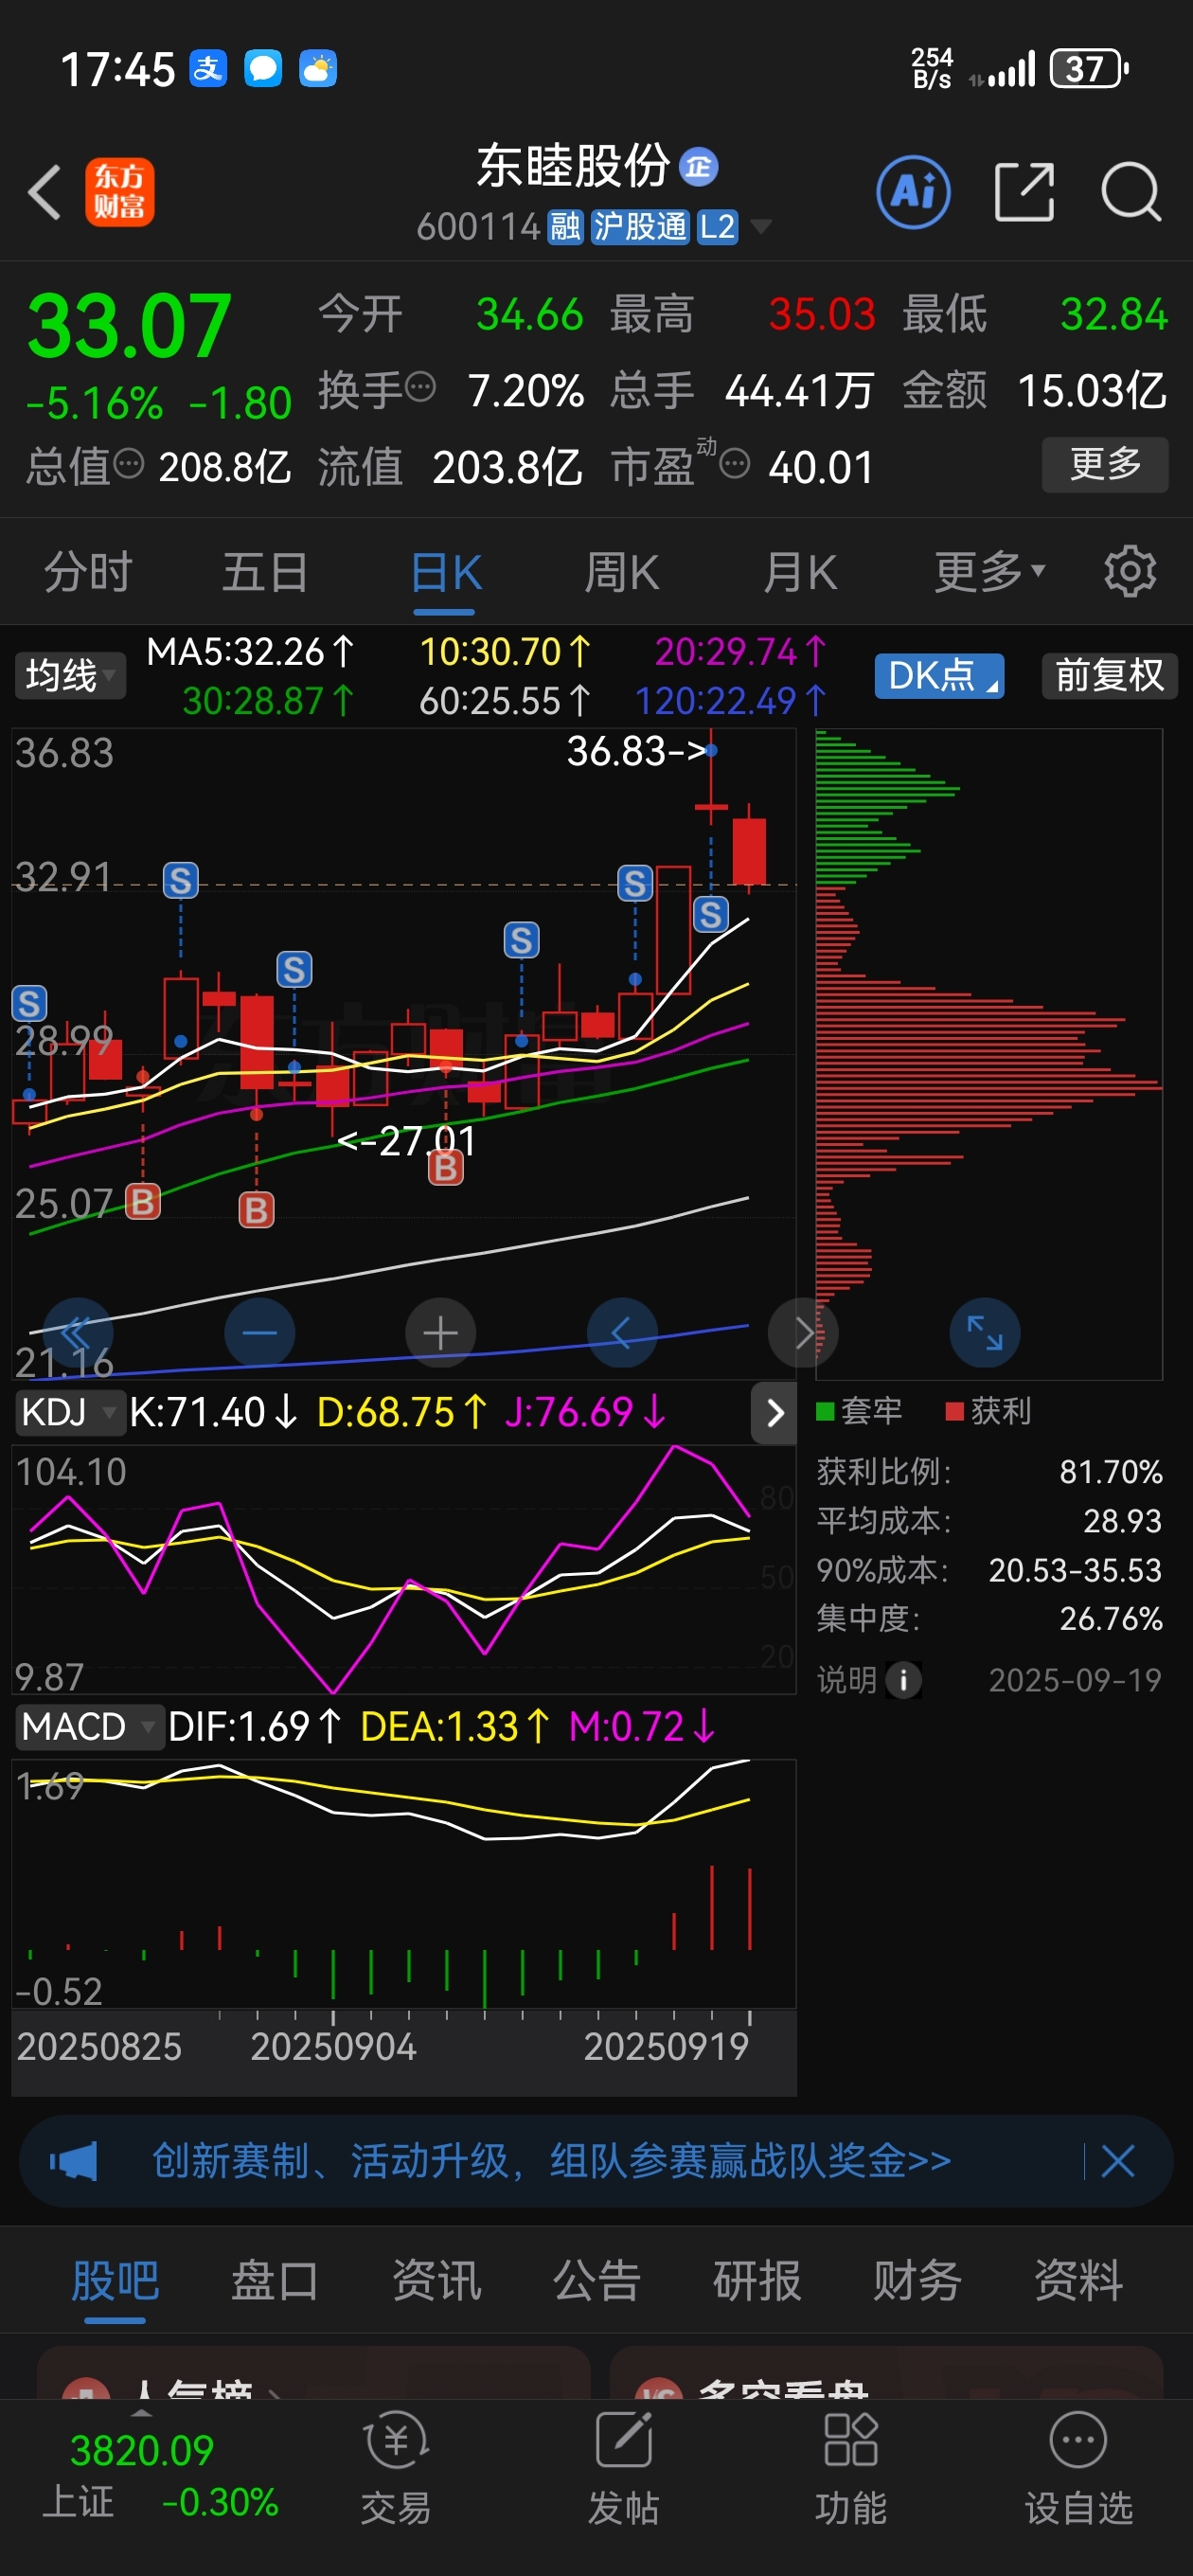
Task: Zoom out chart with minus button
Action: [x=260, y=1332]
